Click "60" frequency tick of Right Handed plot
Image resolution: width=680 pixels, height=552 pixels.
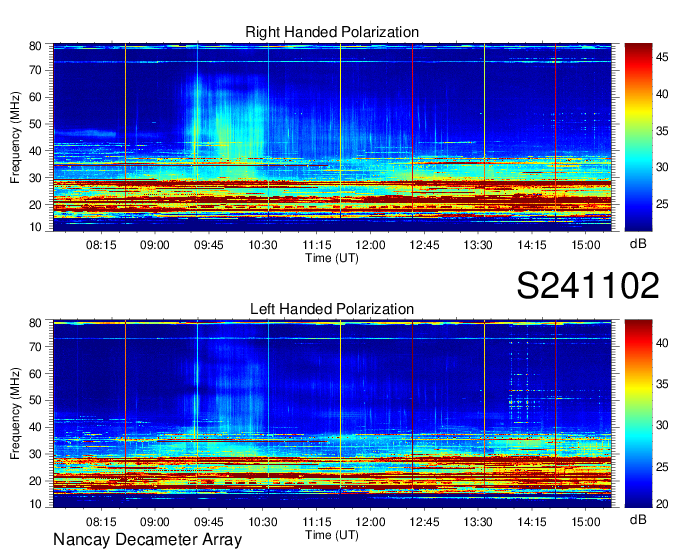click(x=35, y=97)
